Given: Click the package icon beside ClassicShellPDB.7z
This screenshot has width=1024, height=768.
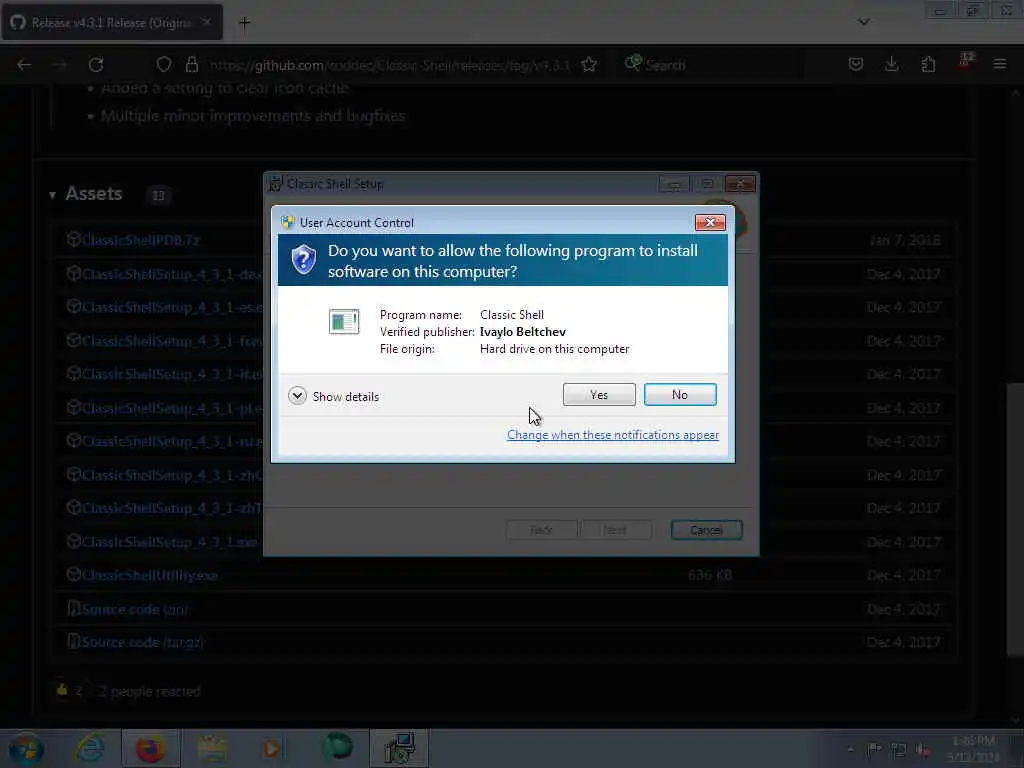Looking at the screenshot, I should tap(74, 239).
